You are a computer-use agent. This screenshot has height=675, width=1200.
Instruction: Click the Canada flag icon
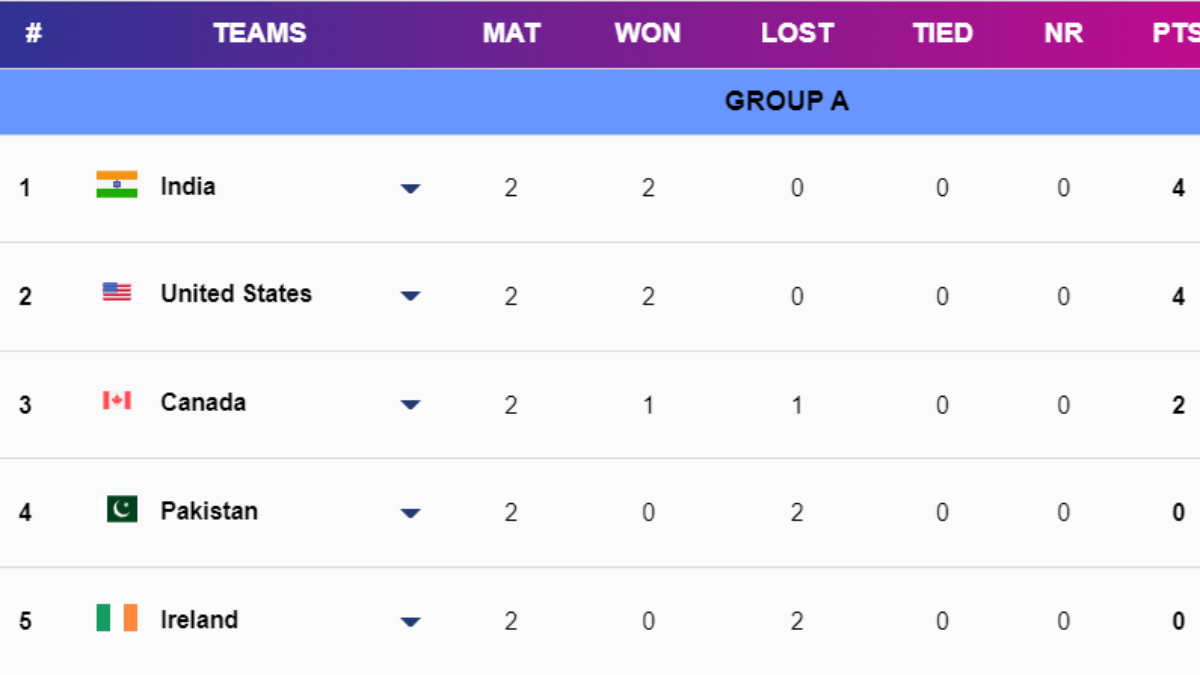(115, 401)
